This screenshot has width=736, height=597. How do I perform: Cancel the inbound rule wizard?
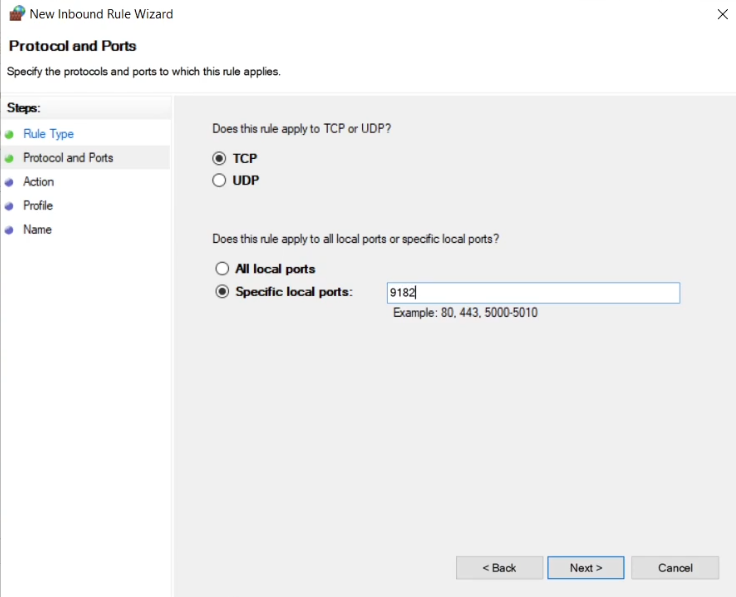[x=675, y=568]
